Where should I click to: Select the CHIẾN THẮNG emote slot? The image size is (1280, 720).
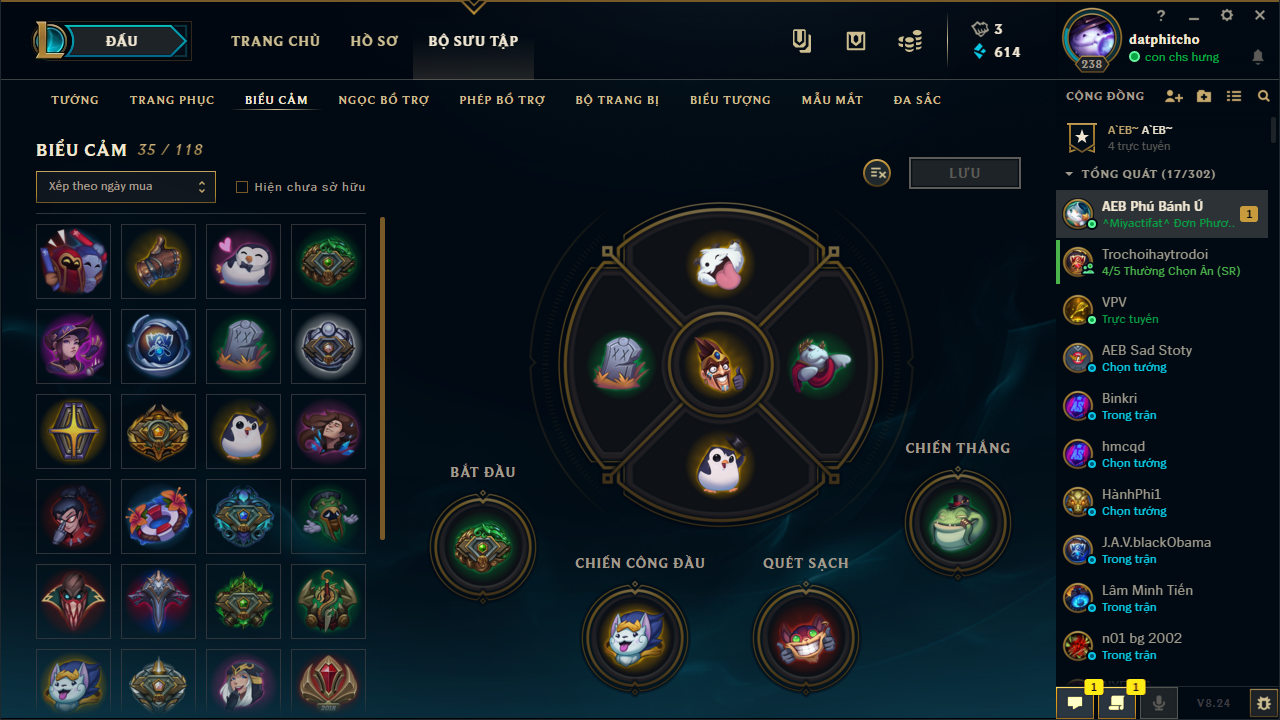[958, 521]
